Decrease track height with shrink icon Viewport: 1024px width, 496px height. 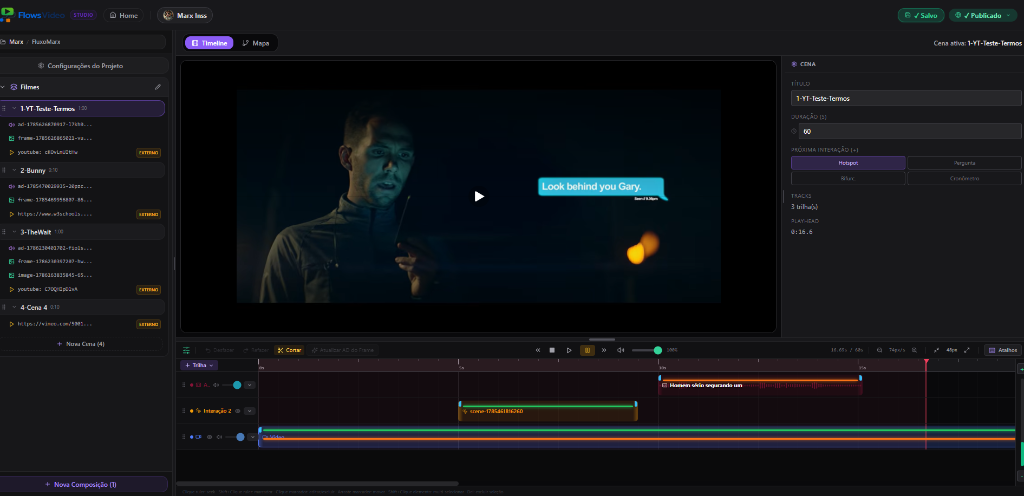[x=936, y=350]
